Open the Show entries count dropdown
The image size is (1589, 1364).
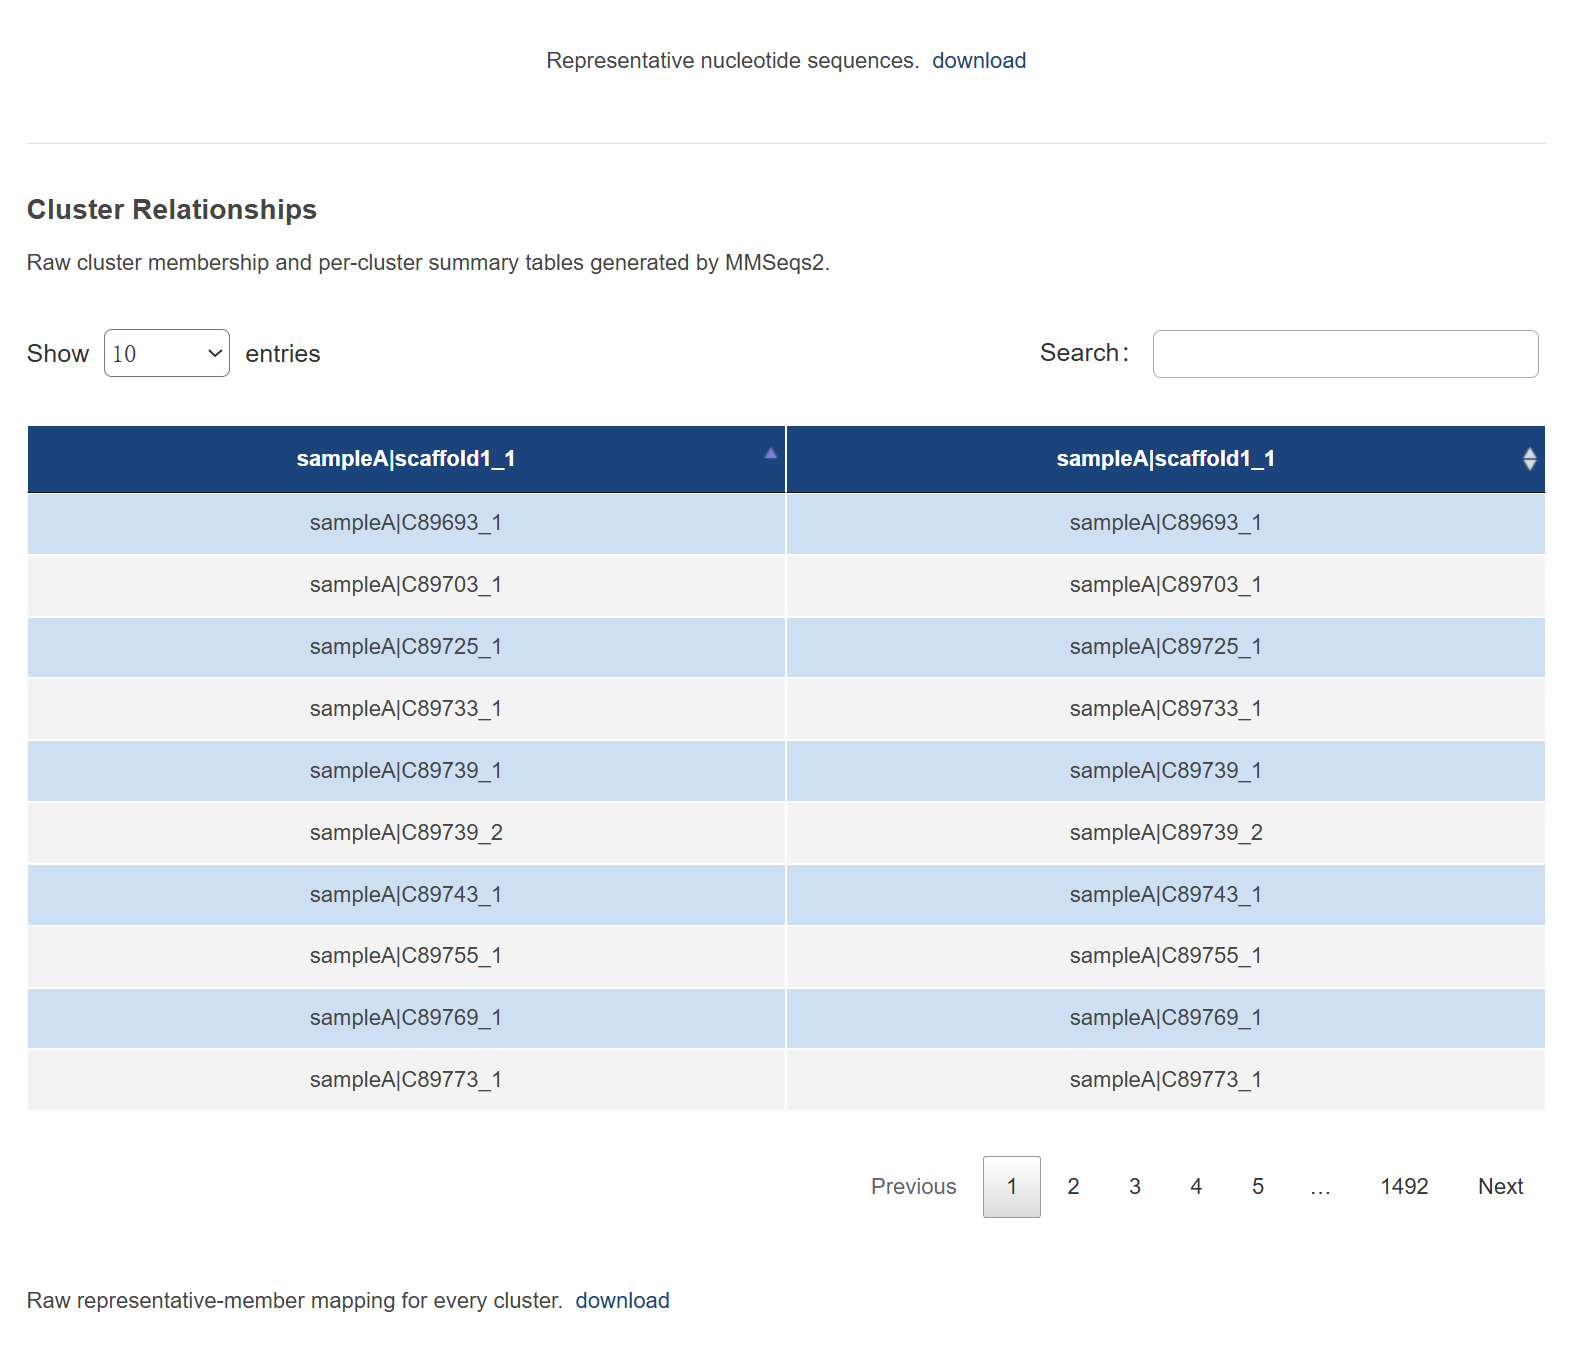(167, 353)
